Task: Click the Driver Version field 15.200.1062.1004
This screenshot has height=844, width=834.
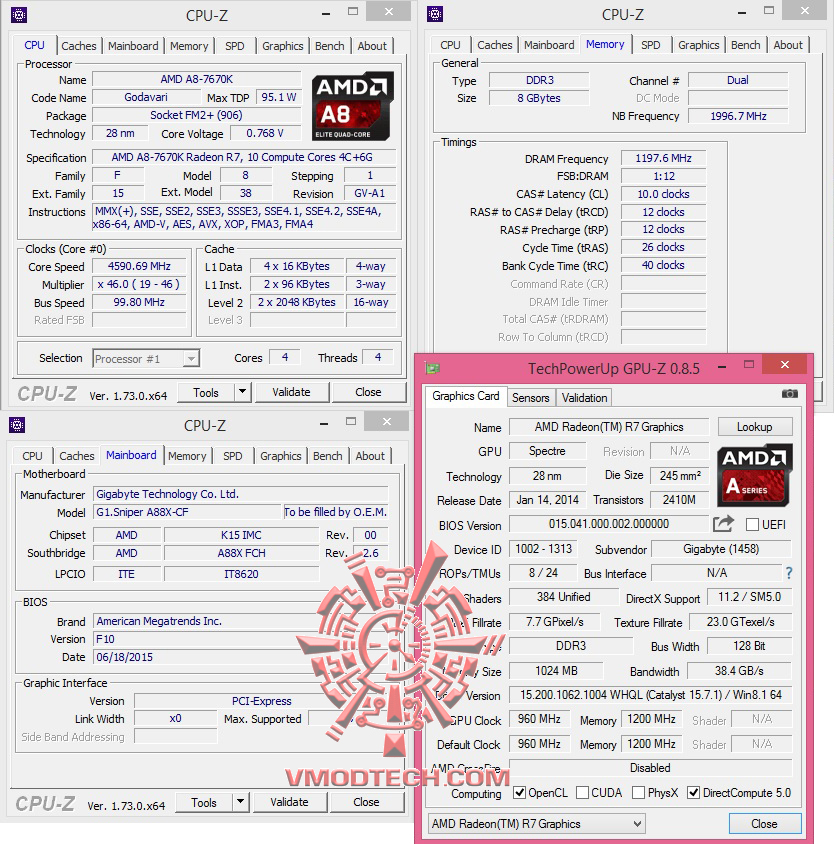Action: coord(650,695)
